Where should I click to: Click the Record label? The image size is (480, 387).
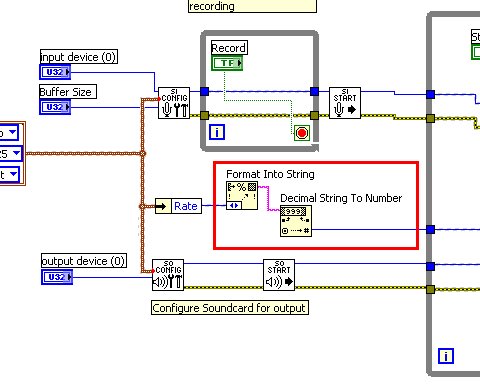229,48
